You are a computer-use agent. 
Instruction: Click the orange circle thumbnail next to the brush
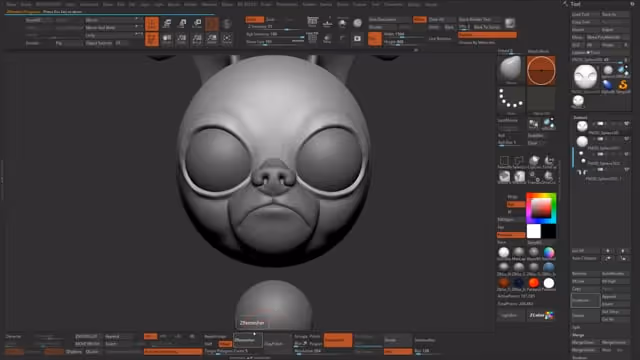541,71
